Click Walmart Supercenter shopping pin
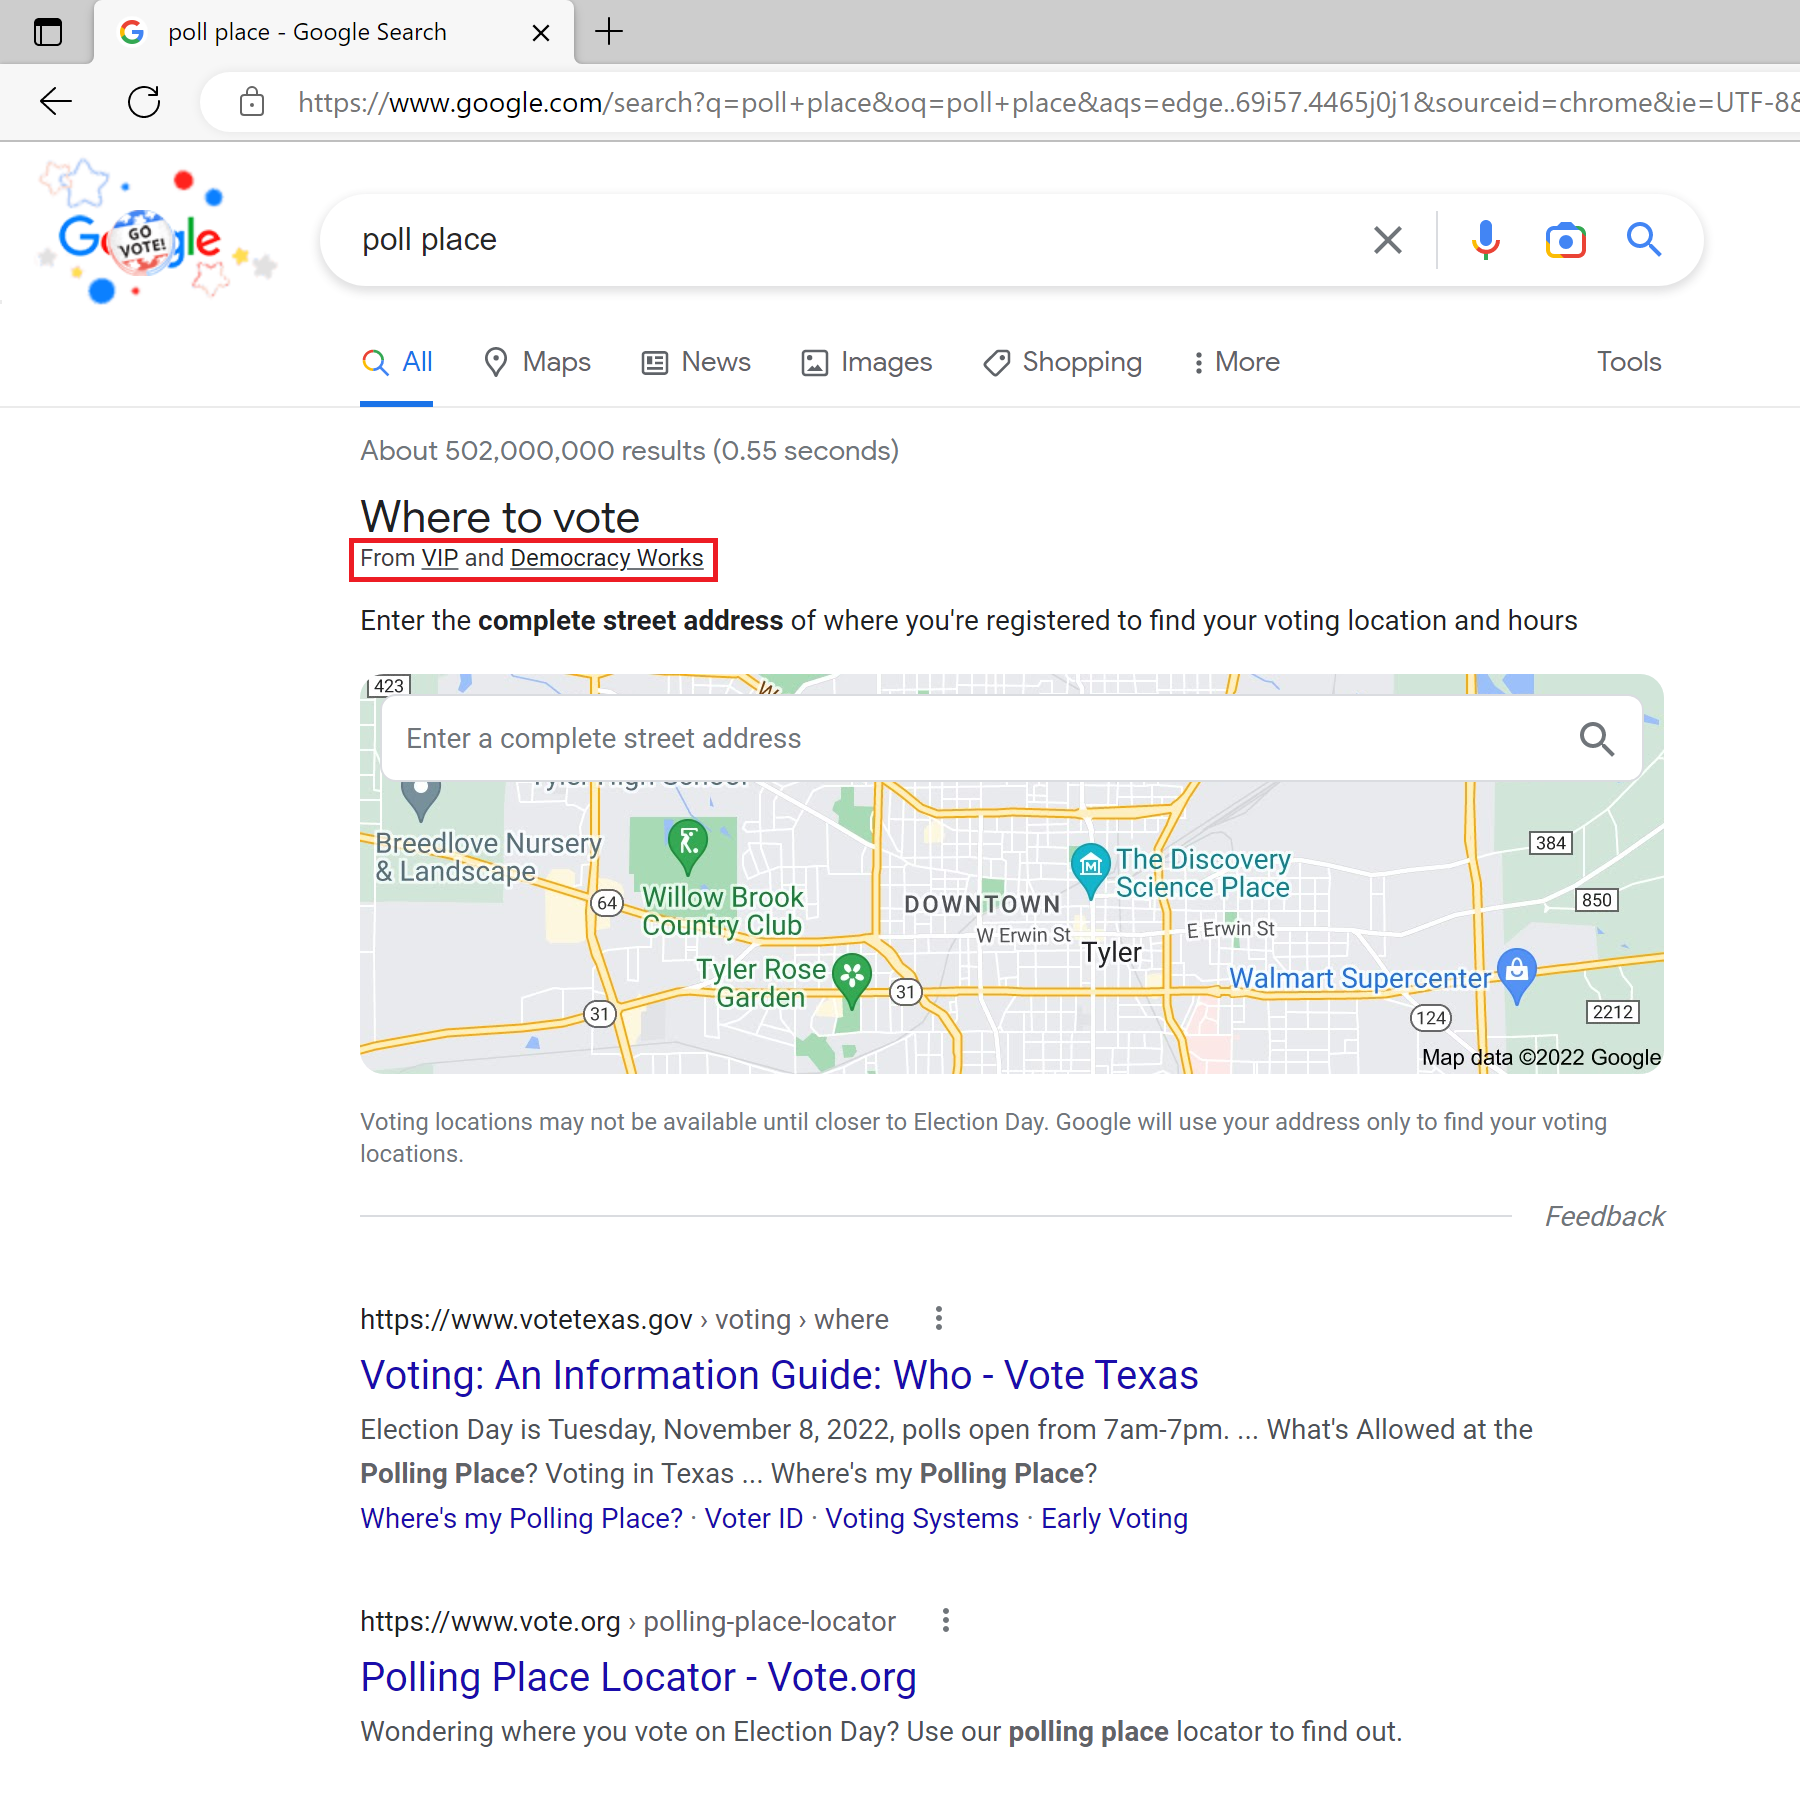This screenshot has height=1800, width=1800. [1517, 974]
